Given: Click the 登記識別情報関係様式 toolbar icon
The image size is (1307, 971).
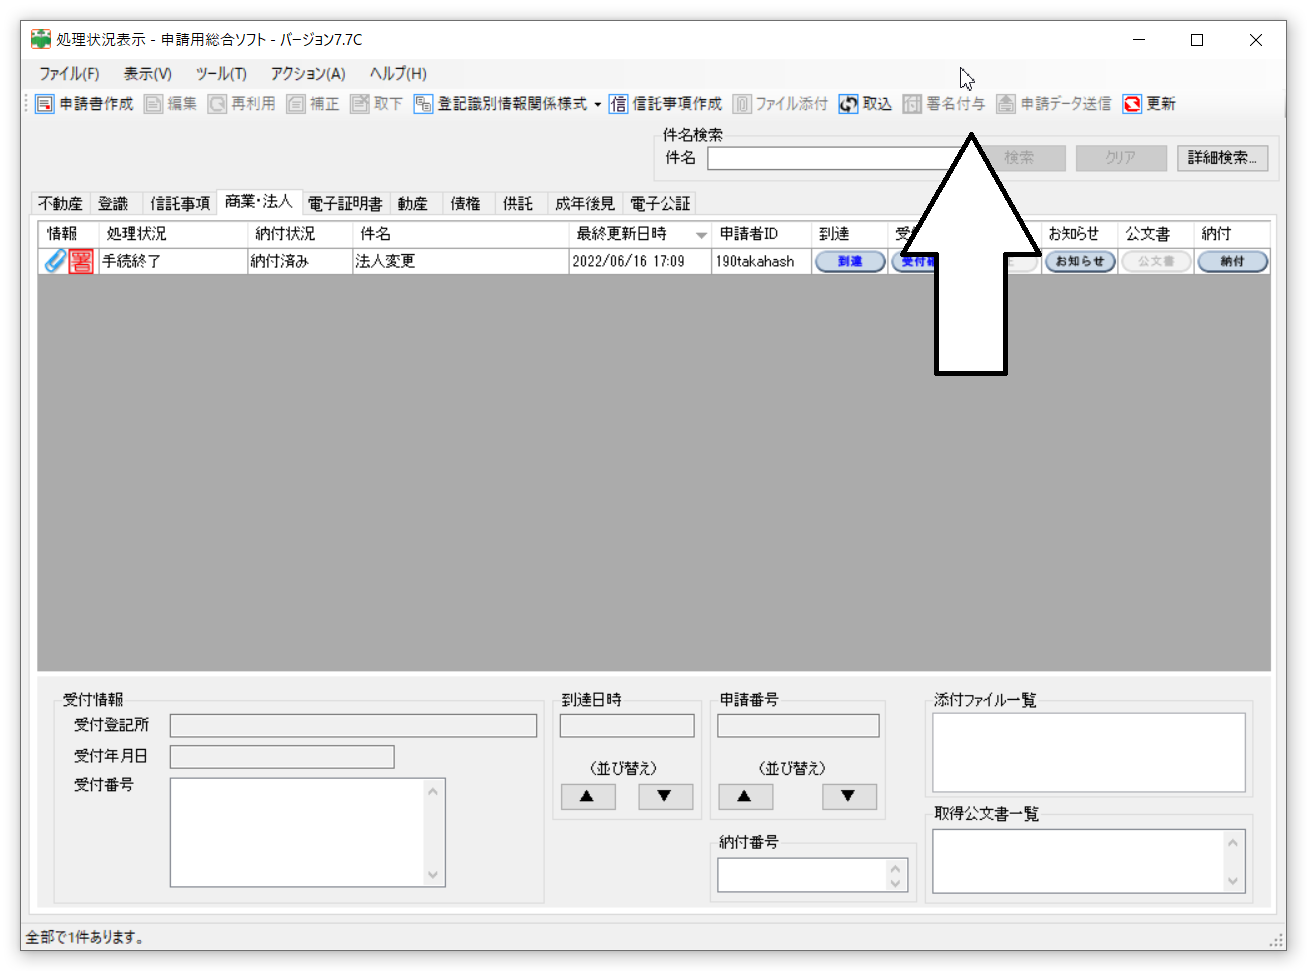Looking at the screenshot, I should point(423,104).
